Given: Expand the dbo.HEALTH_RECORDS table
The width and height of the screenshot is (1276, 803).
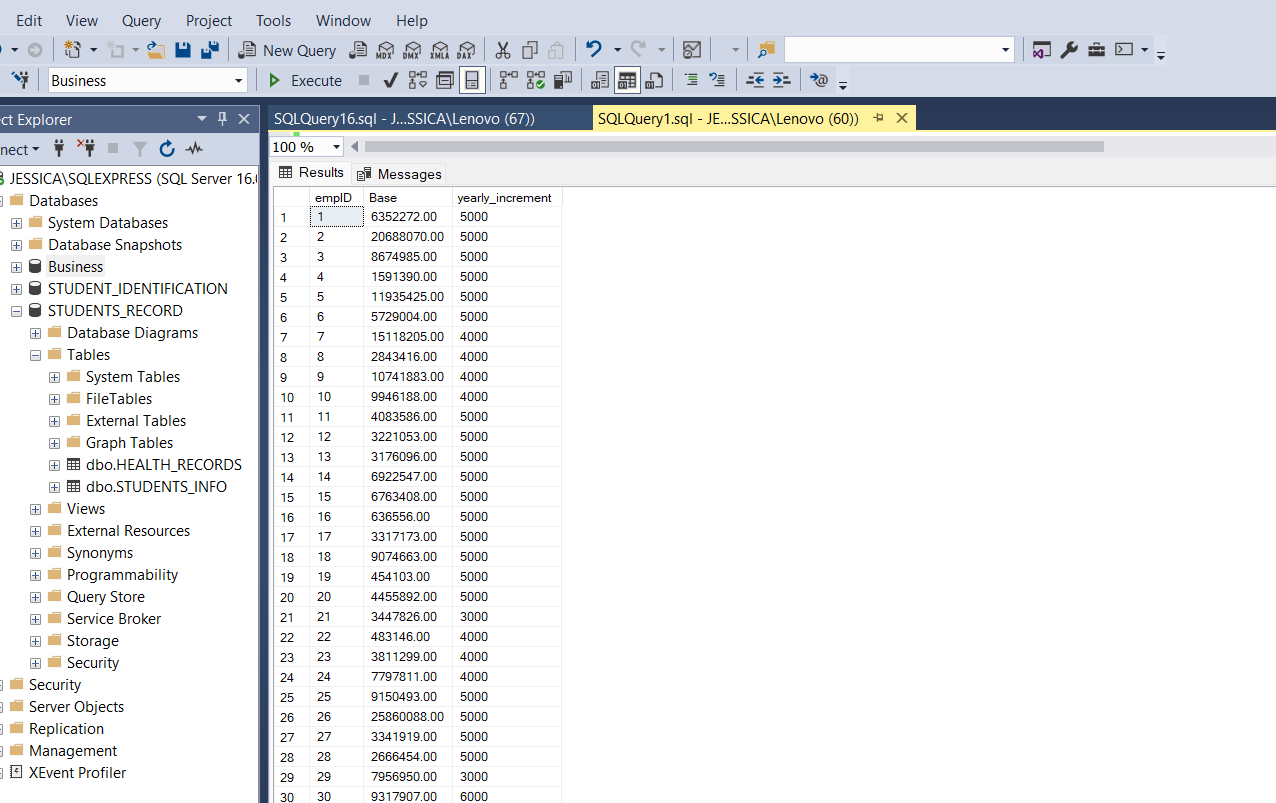Looking at the screenshot, I should [54, 464].
